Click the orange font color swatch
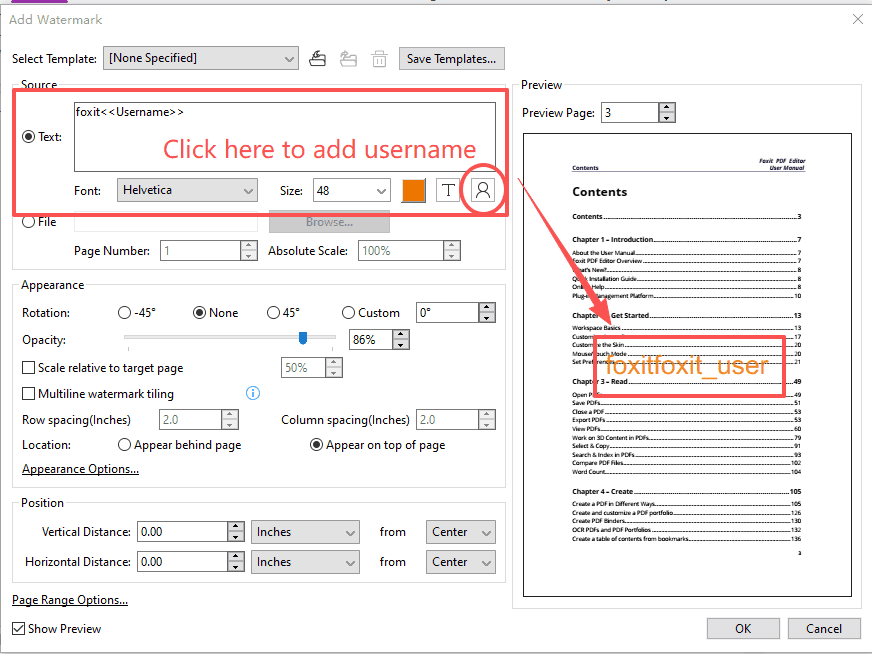Image resolution: width=872 pixels, height=654 pixels. (414, 190)
